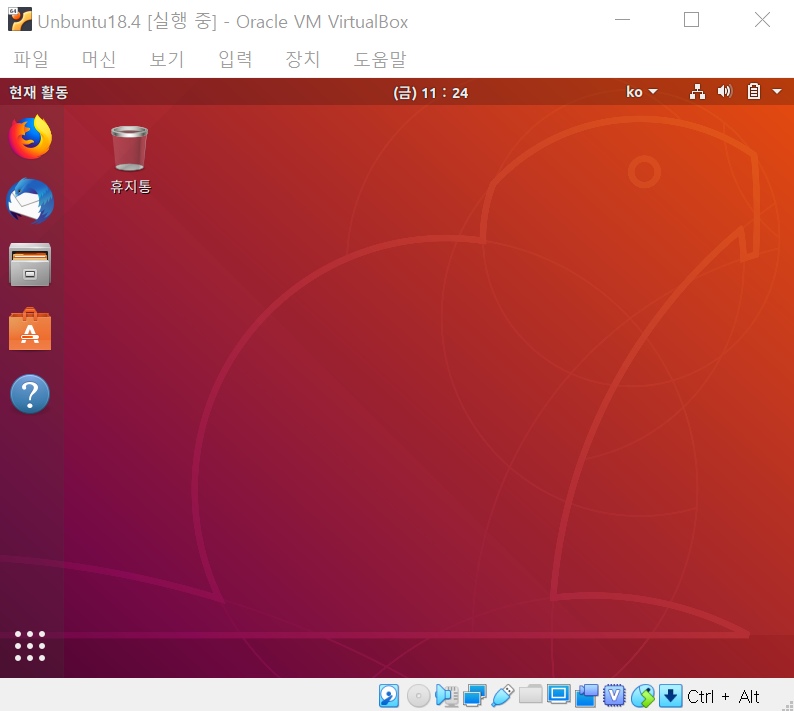Show applications grid button
The width and height of the screenshot is (794, 711).
[x=30, y=646]
